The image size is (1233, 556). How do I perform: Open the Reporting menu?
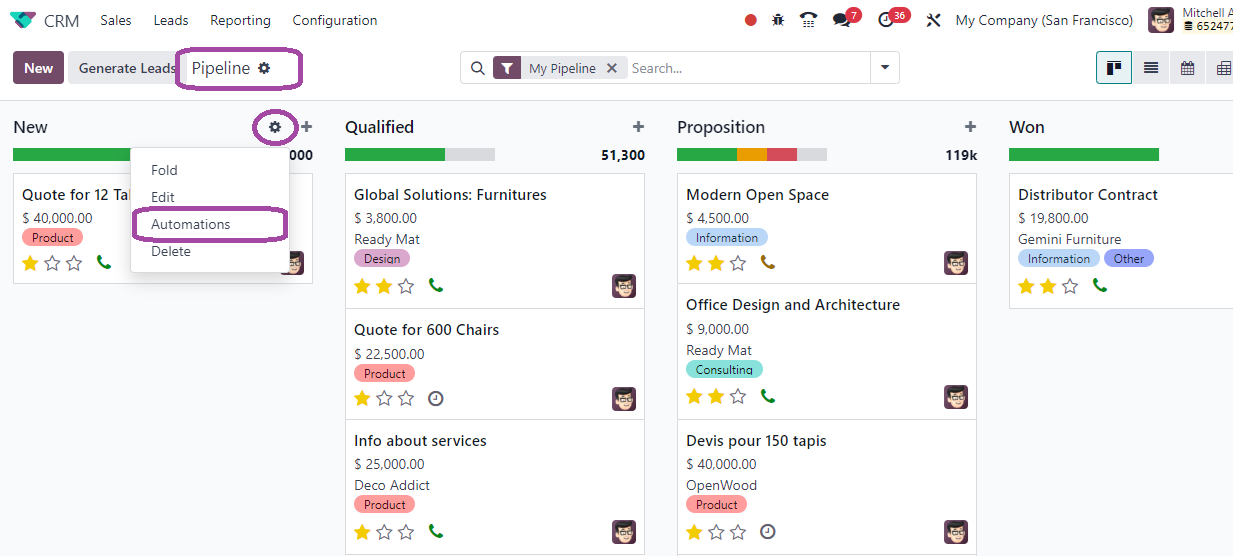pos(240,20)
